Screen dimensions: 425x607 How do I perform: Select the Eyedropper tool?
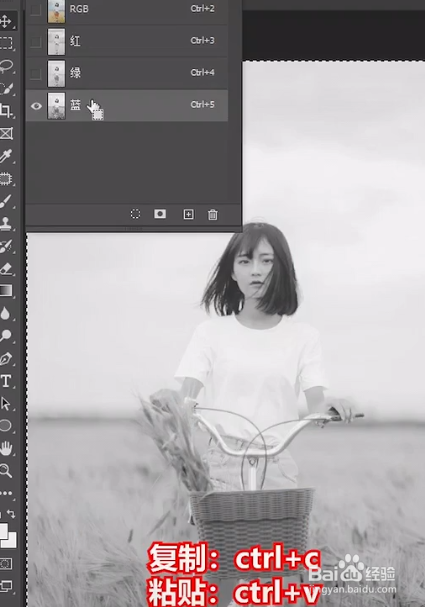point(6,156)
